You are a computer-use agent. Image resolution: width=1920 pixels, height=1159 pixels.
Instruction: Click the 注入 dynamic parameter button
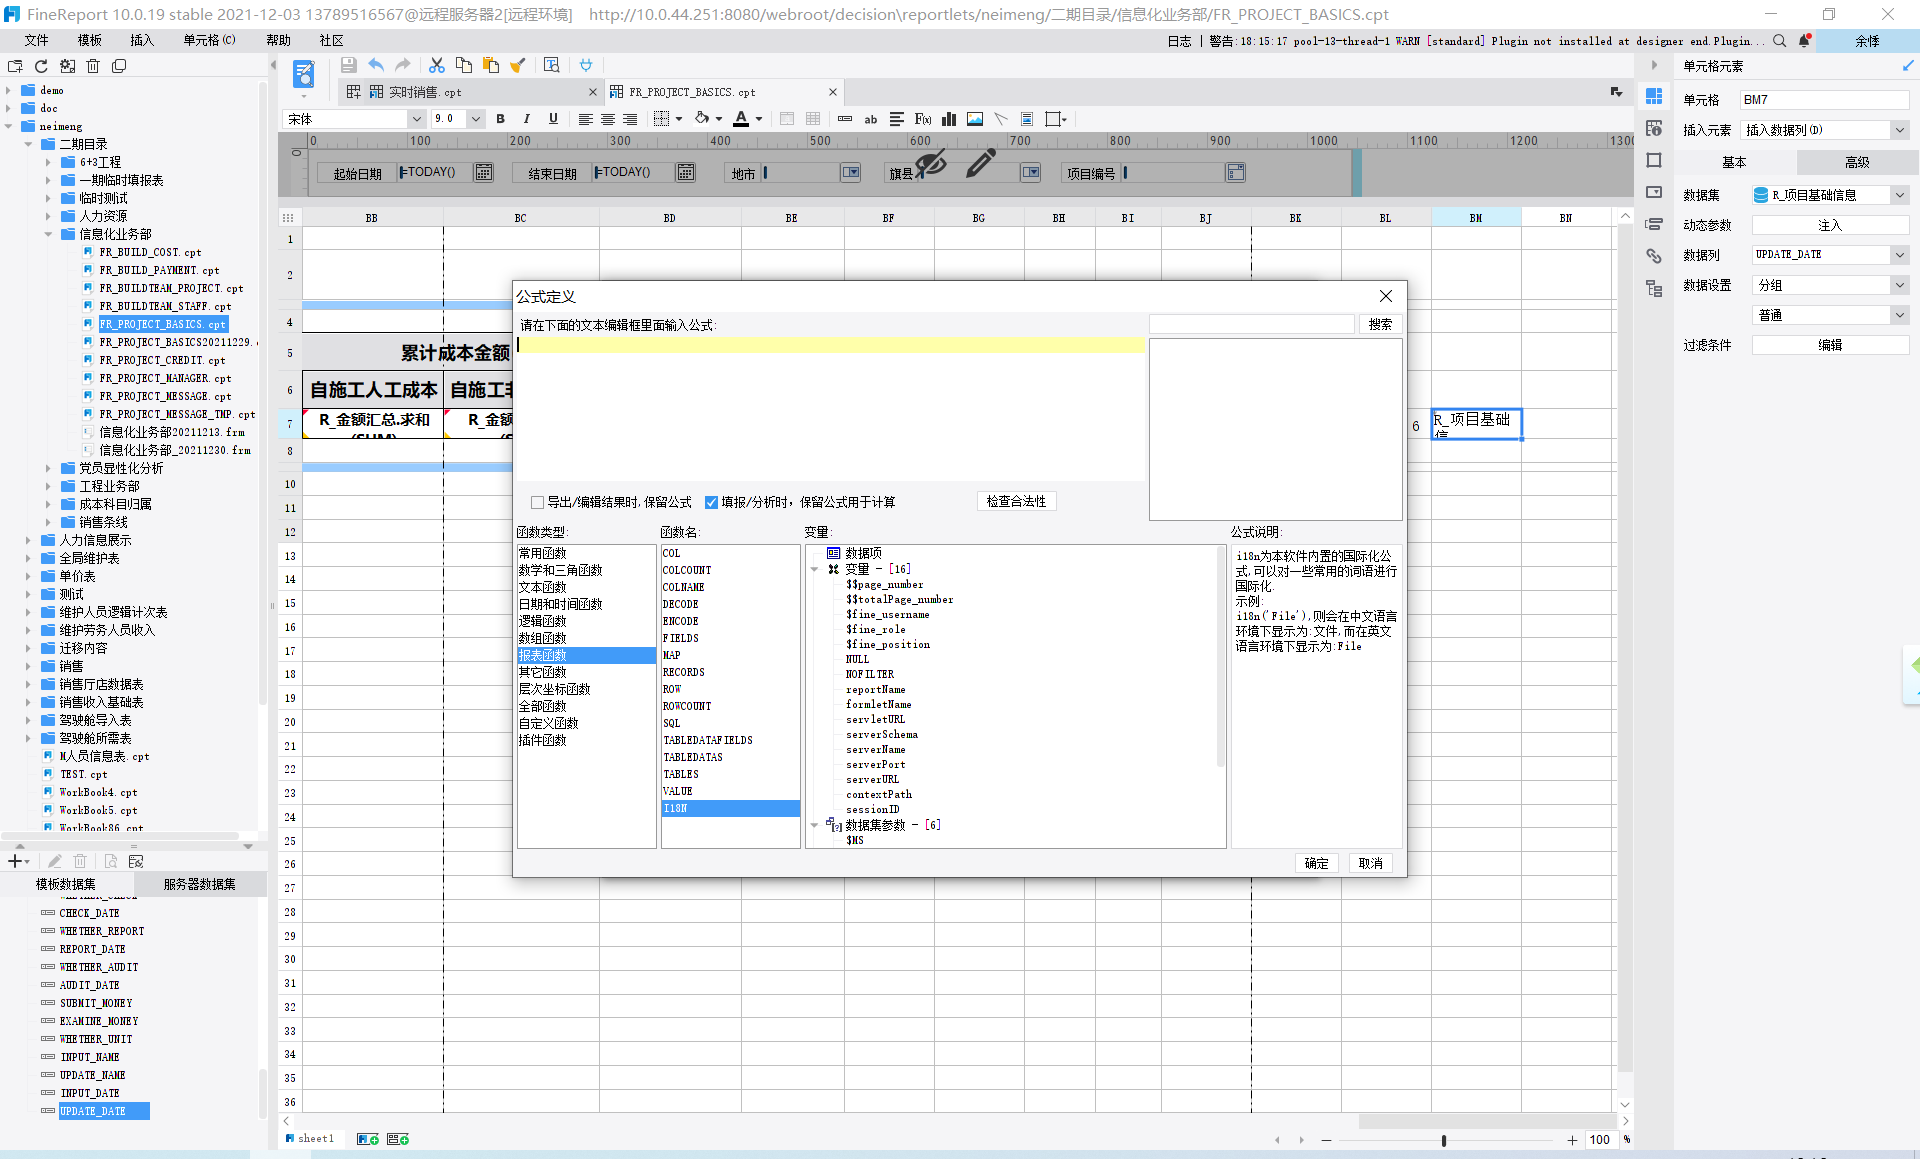pyautogui.click(x=1829, y=225)
